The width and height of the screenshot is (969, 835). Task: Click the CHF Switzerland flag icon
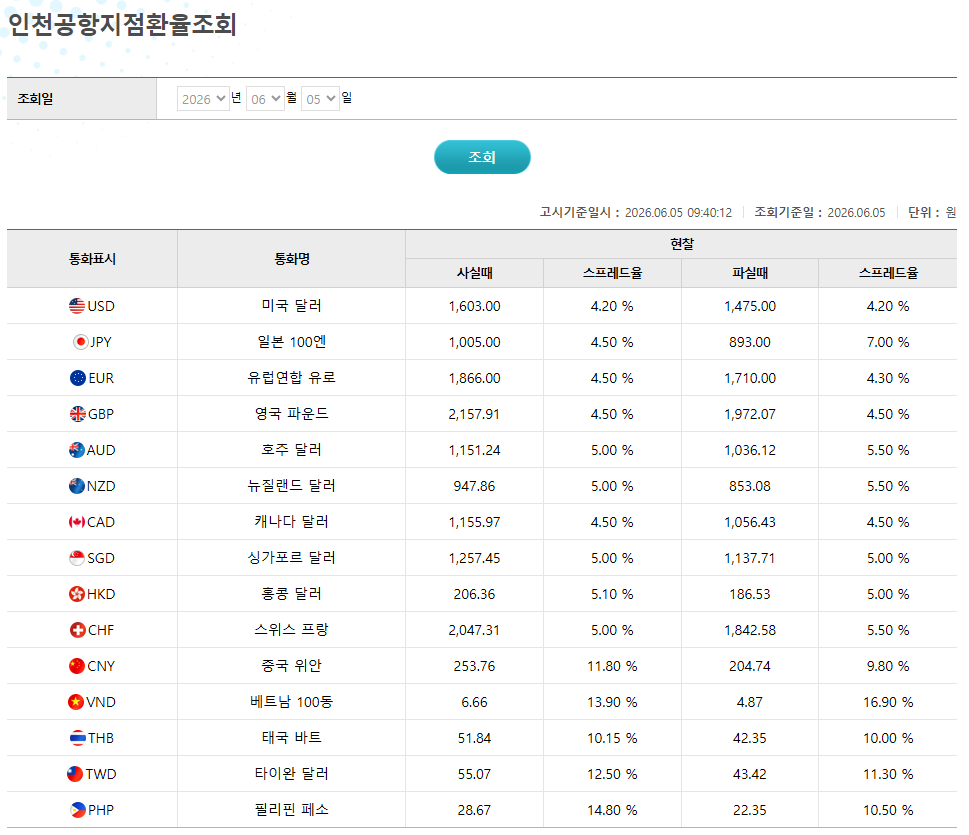[78, 630]
